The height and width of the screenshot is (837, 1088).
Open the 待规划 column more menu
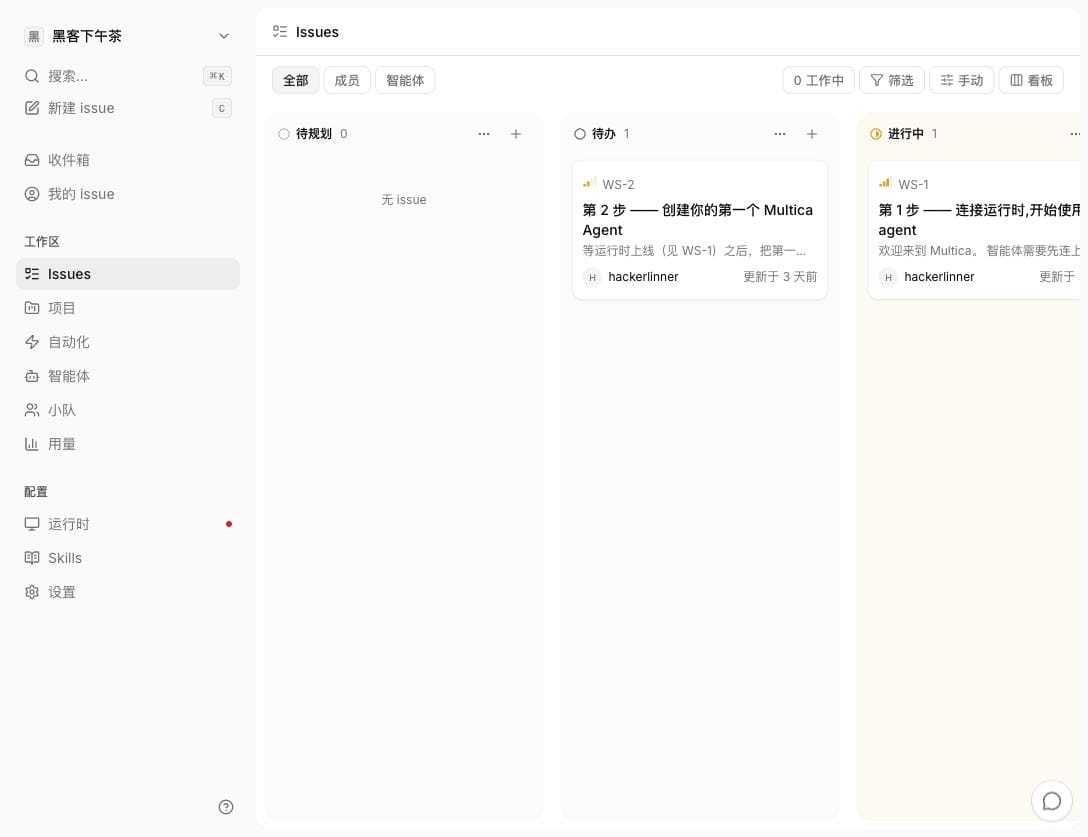coord(484,134)
